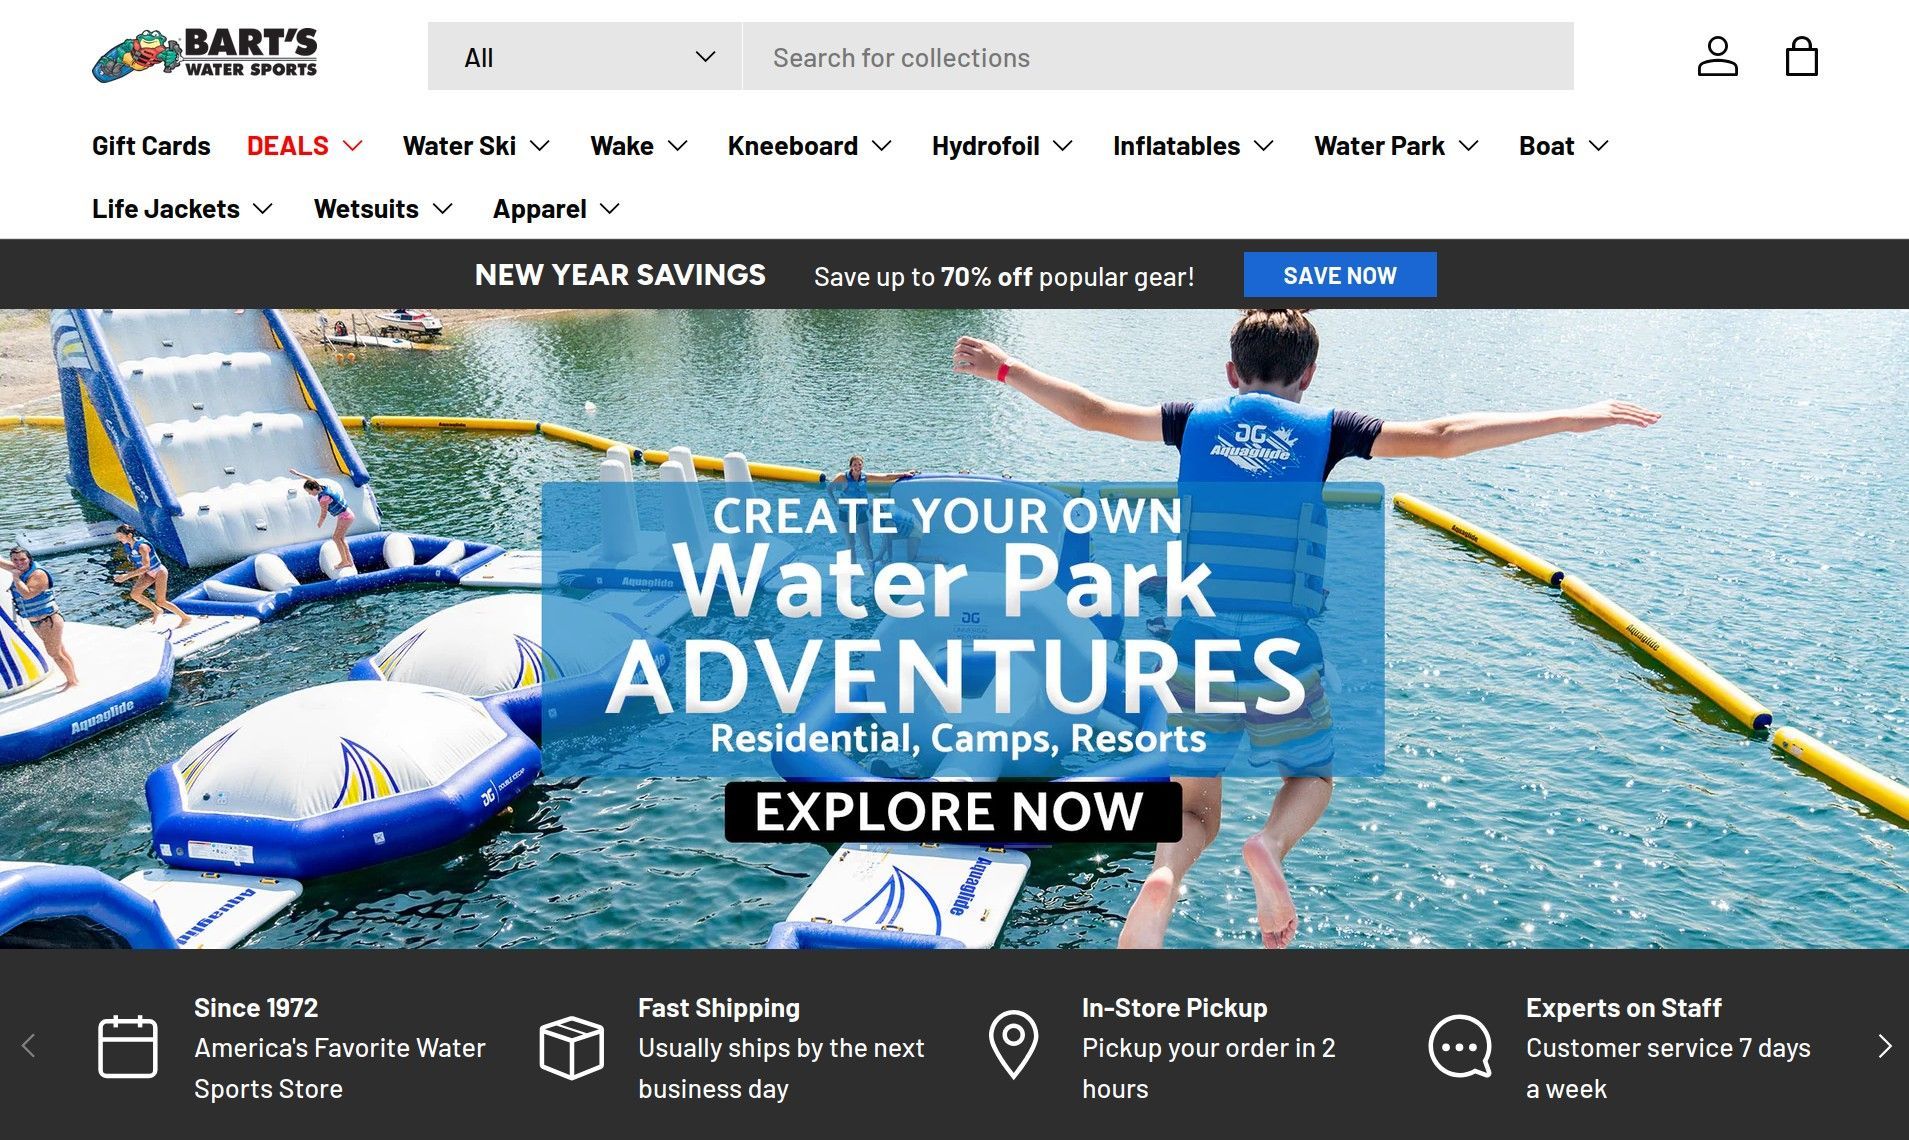Open the Gift Cards page
The height and width of the screenshot is (1140, 1909).
[151, 146]
